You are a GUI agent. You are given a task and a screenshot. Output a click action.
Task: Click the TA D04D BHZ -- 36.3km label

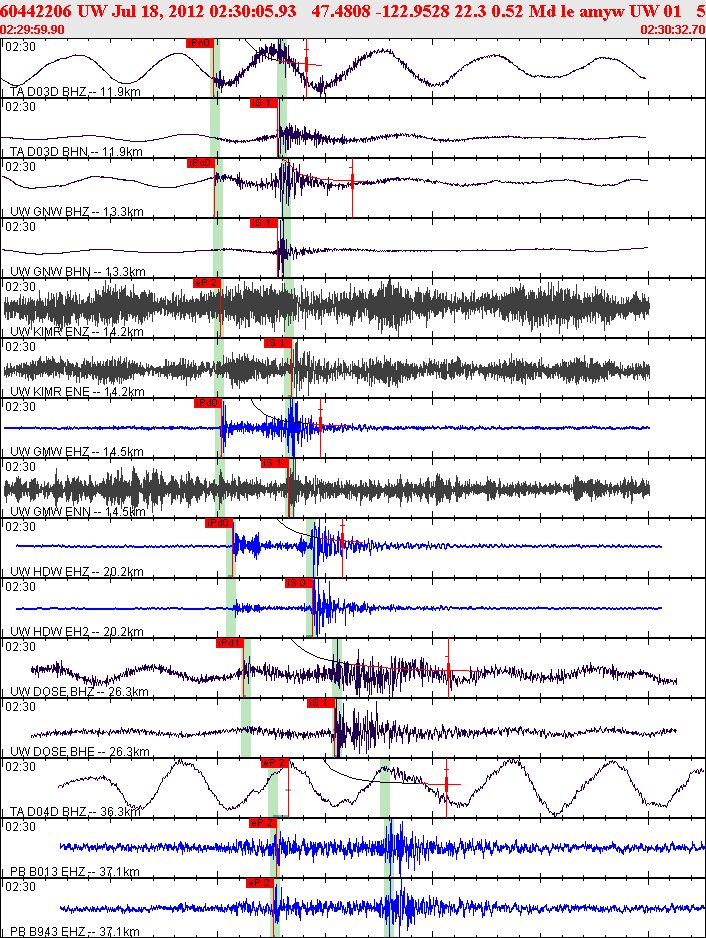tap(75, 812)
